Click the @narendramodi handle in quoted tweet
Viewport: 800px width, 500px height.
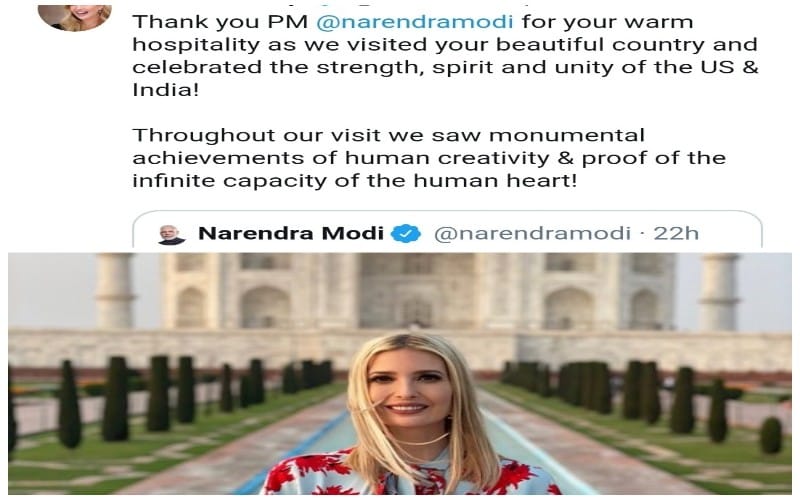tap(532, 234)
